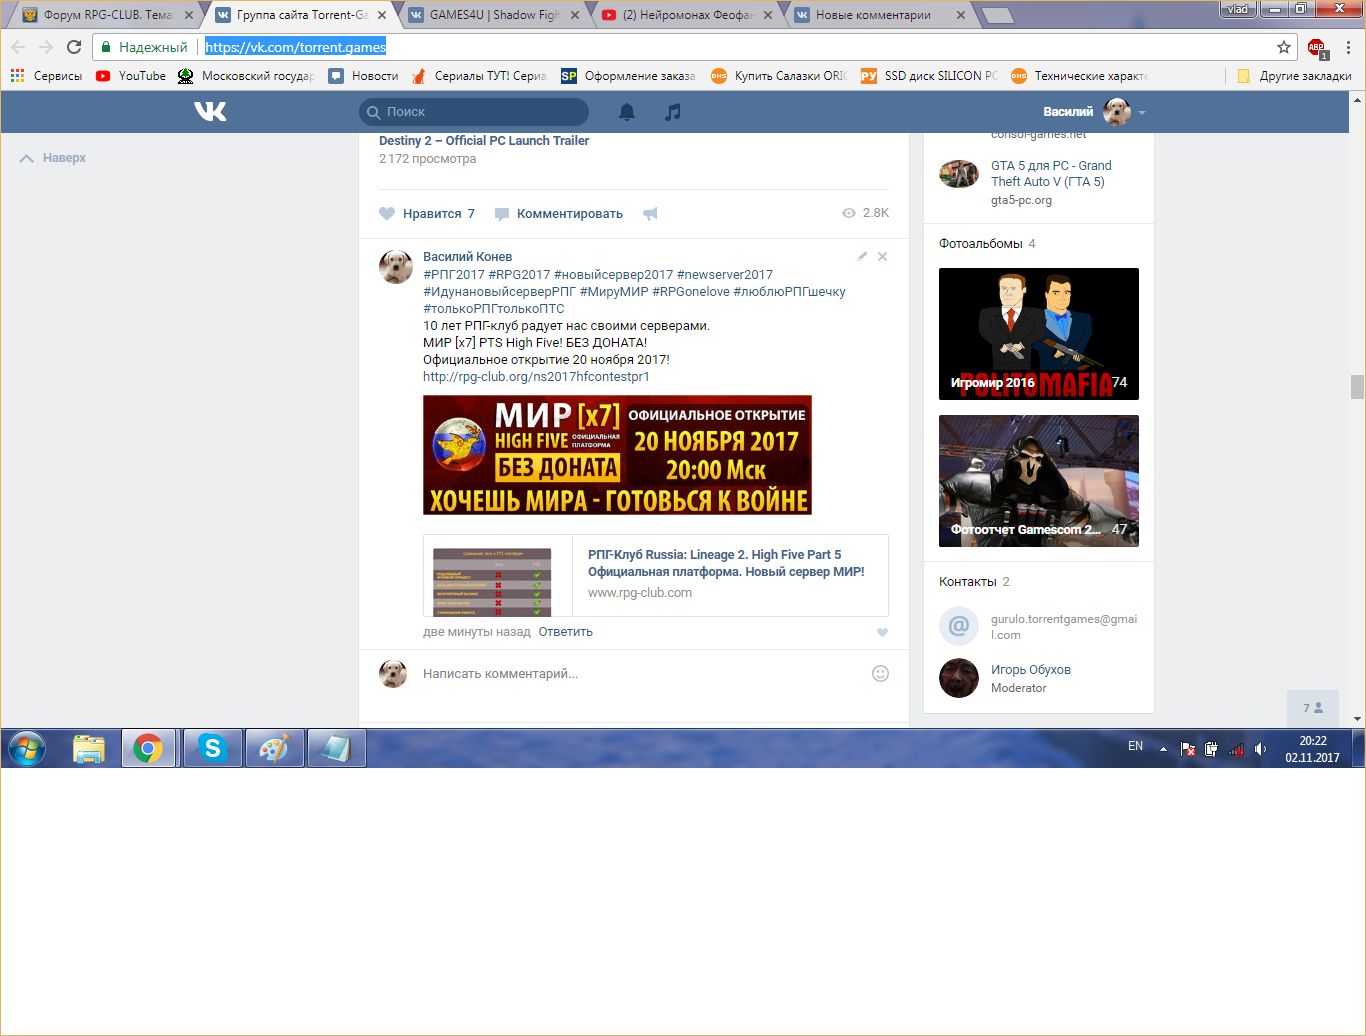The width and height of the screenshot is (1366, 1036).
Task: Reload the page with the refresh icon
Action: point(74,47)
